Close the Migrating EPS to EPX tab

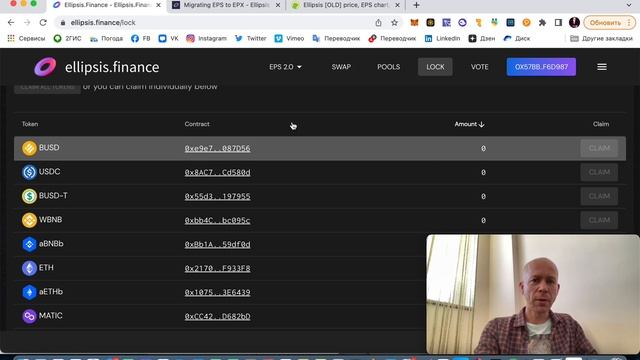tap(278, 5)
